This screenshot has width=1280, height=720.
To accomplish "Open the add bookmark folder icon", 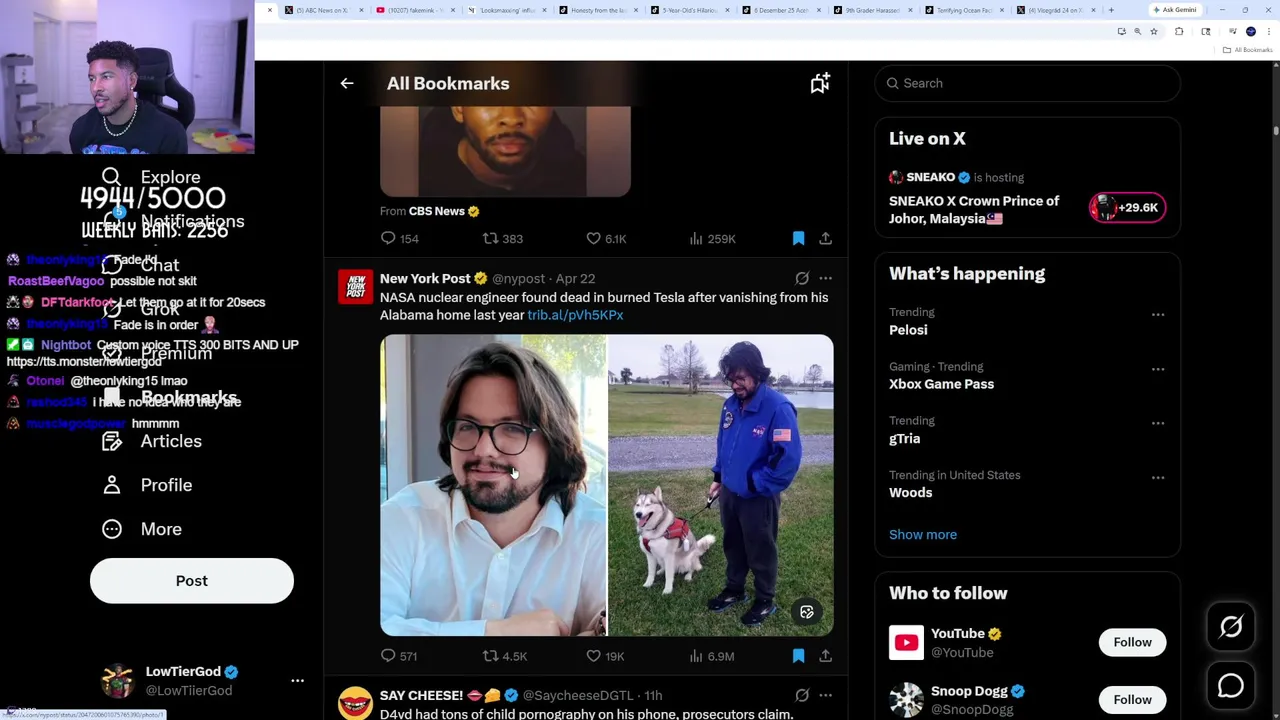I will tap(820, 84).
